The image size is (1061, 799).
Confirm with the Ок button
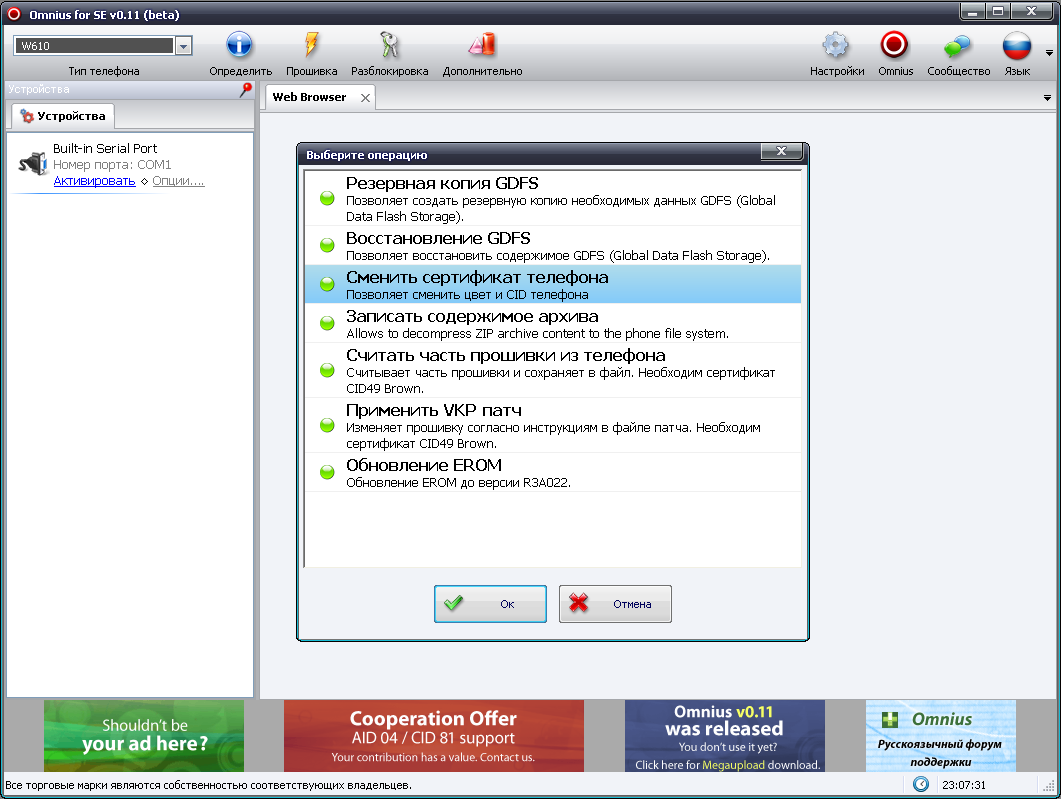pyautogui.click(x=490, y=603)
